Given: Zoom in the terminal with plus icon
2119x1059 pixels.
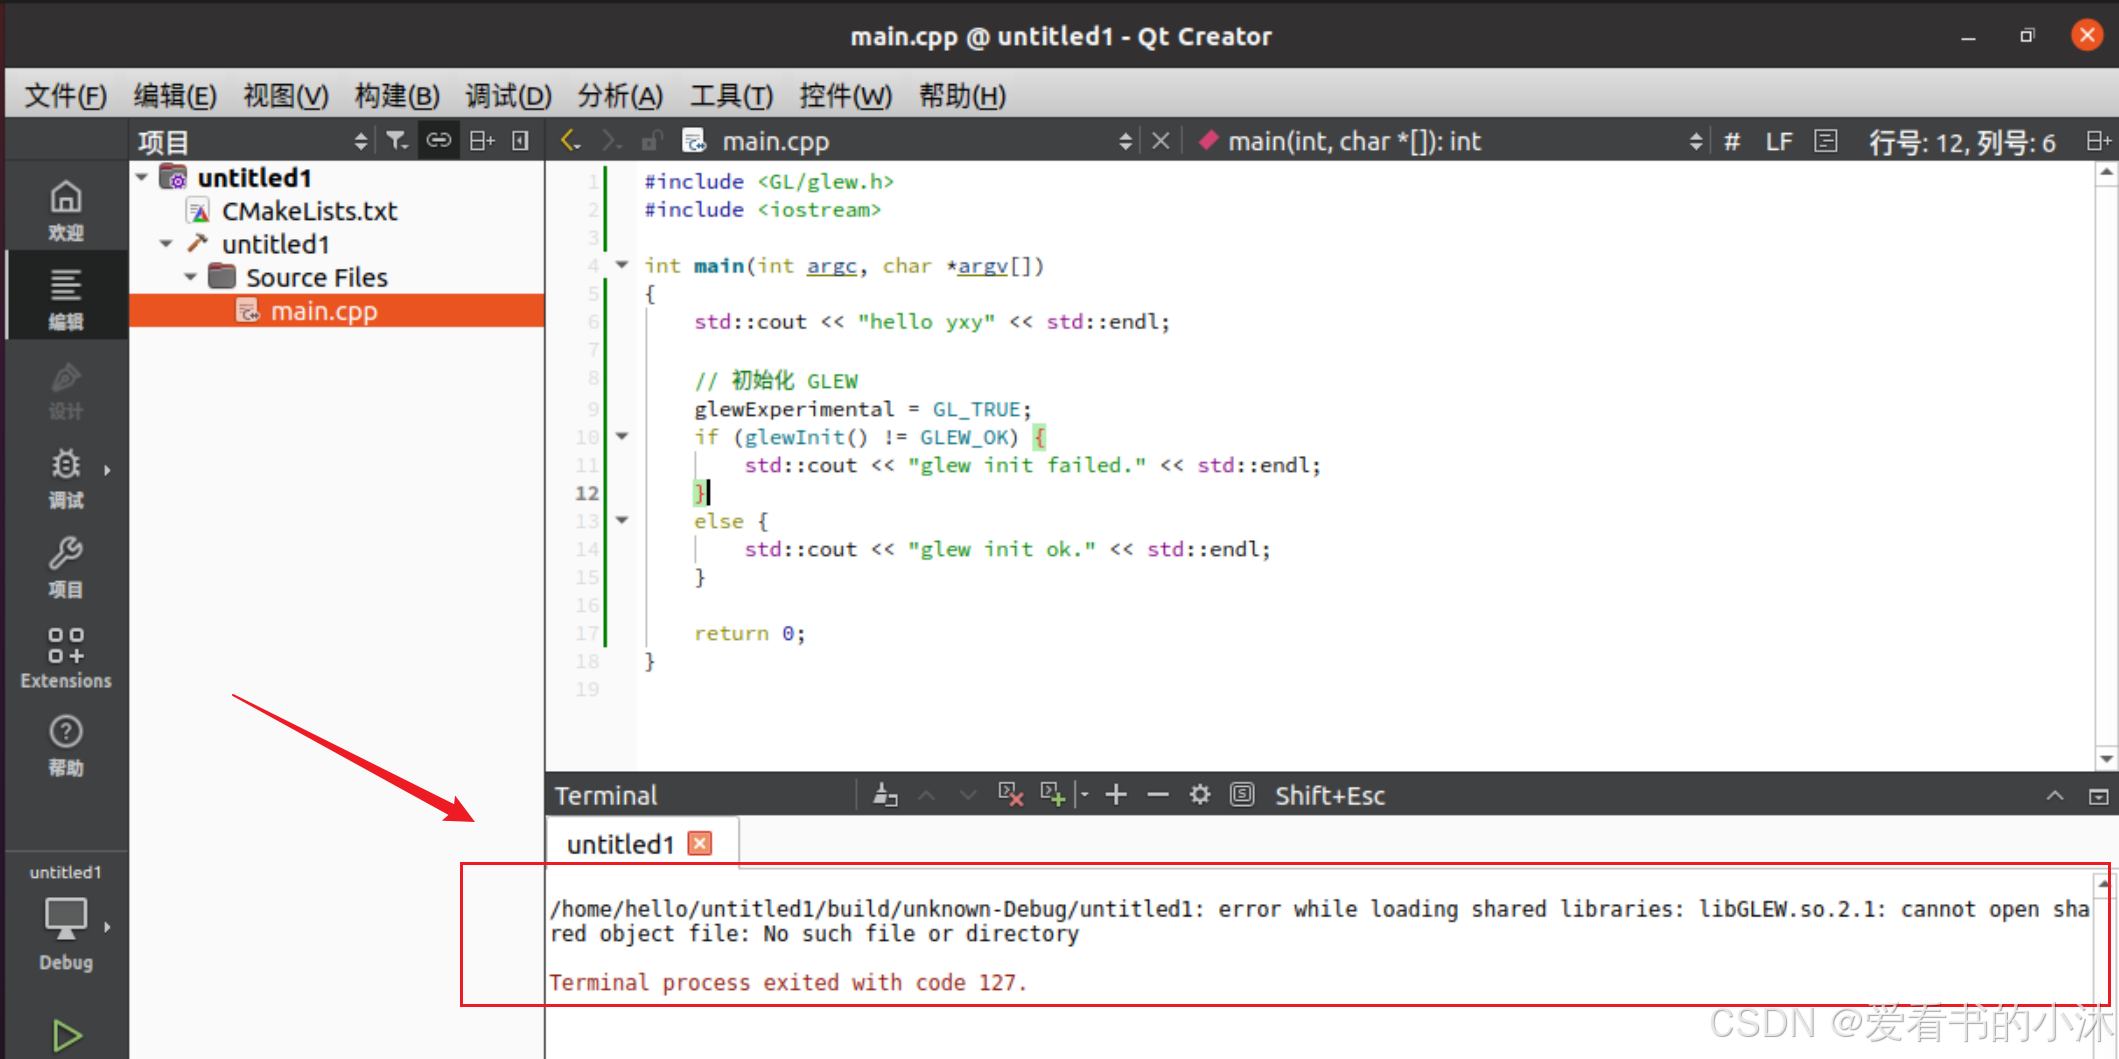Looking at the screenshot, I should [1116, 795].
